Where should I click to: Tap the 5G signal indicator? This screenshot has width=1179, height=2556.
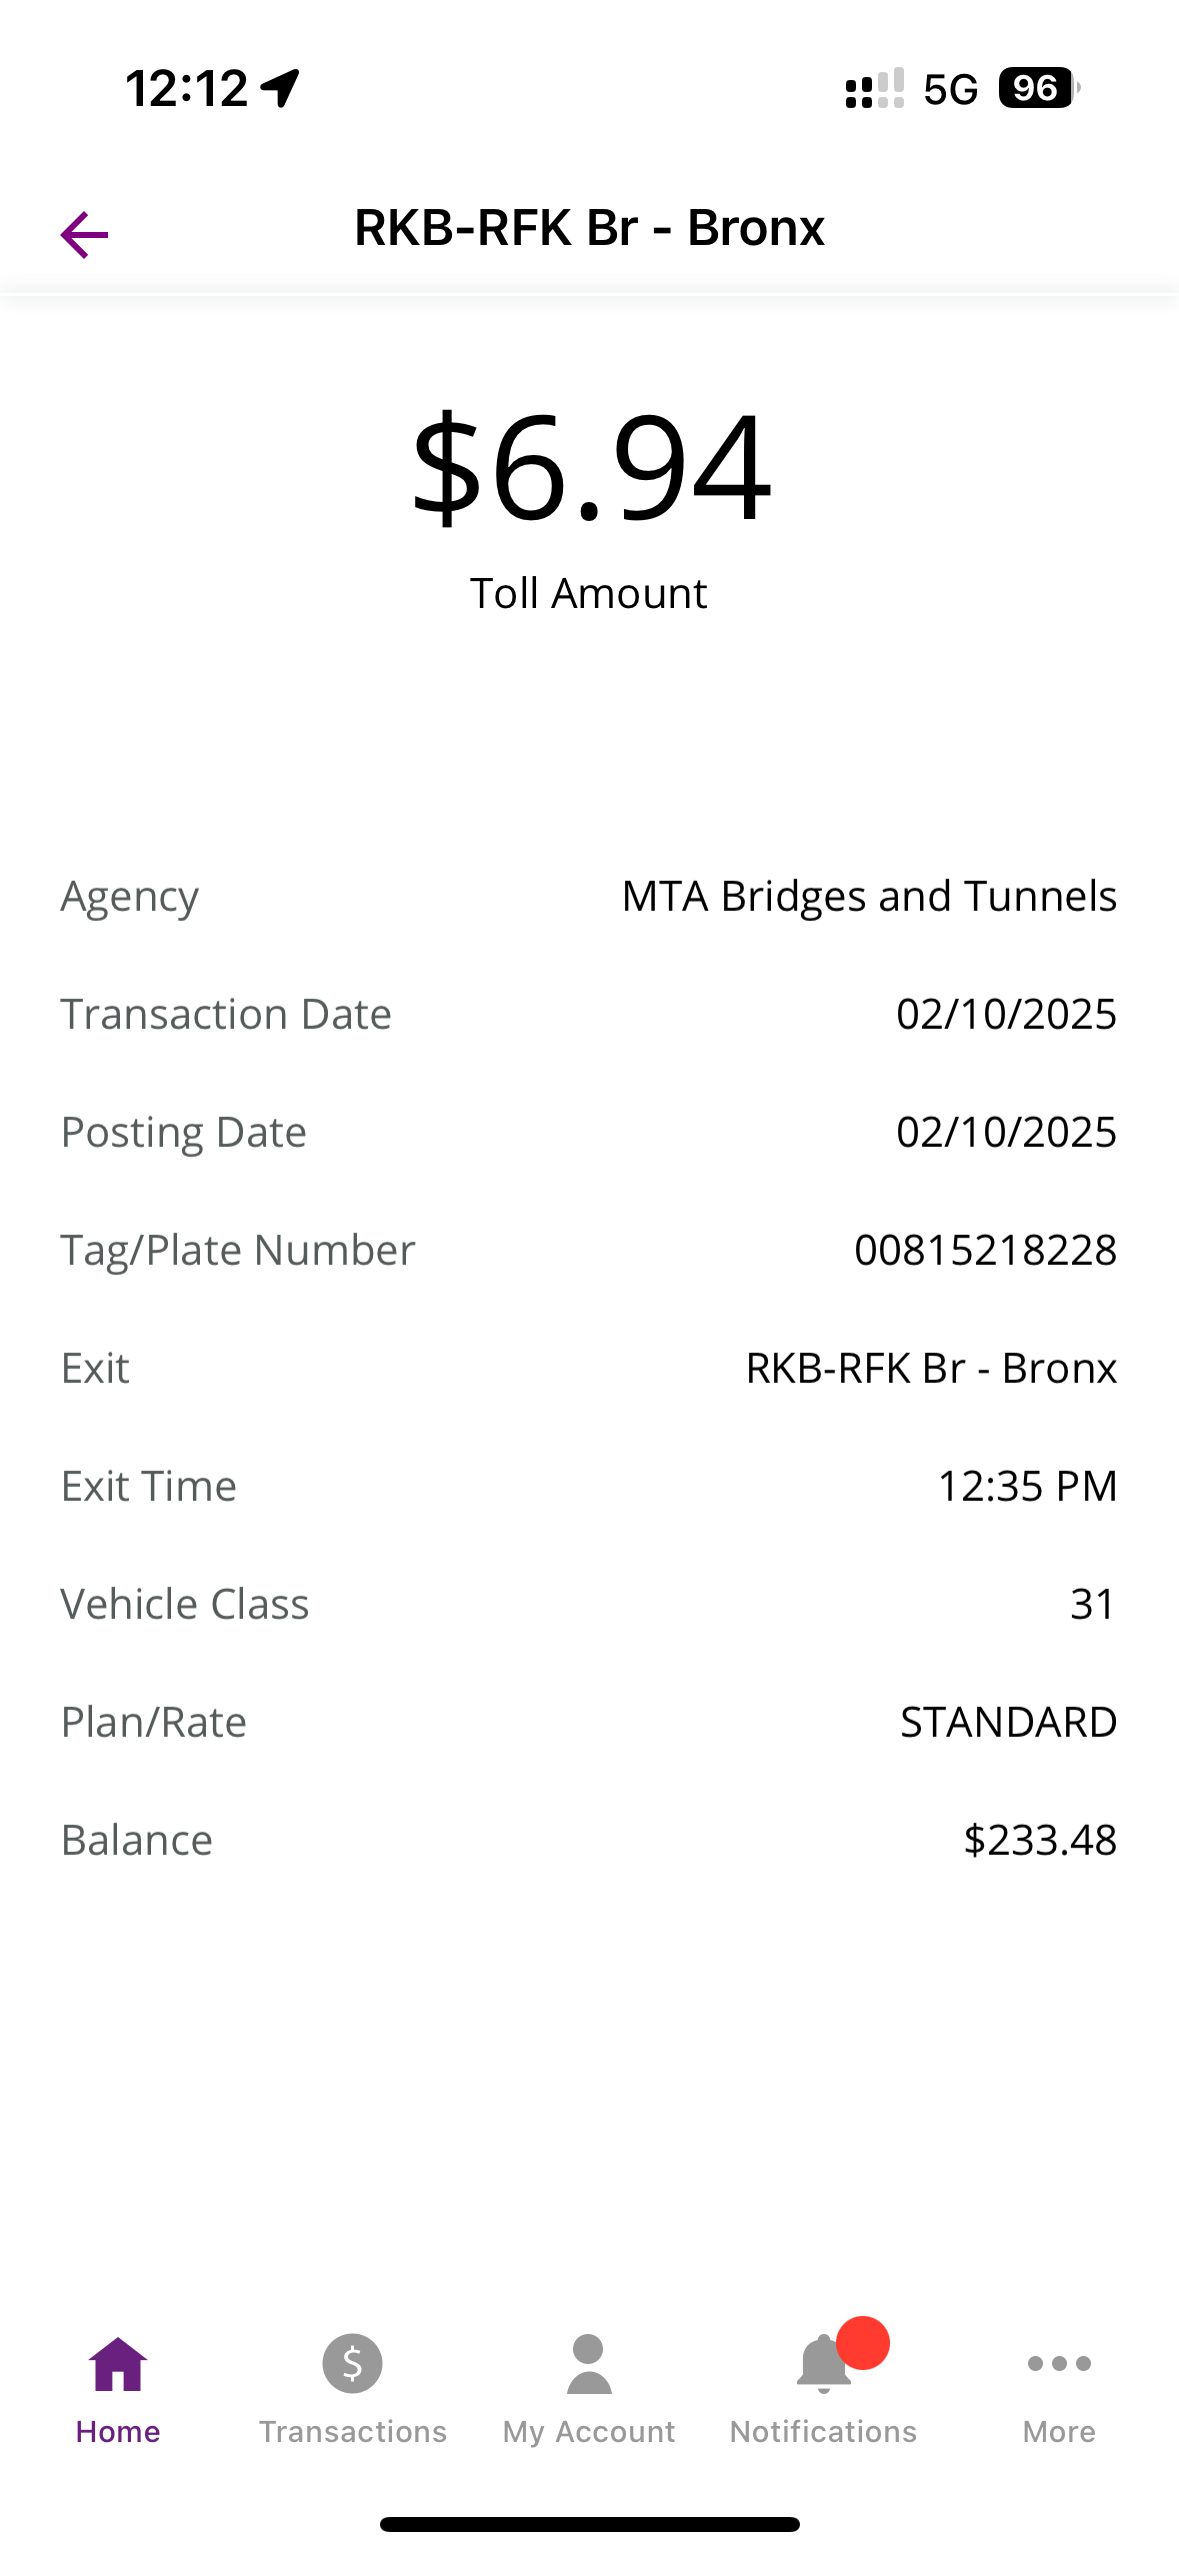click(x=950, y=89)
